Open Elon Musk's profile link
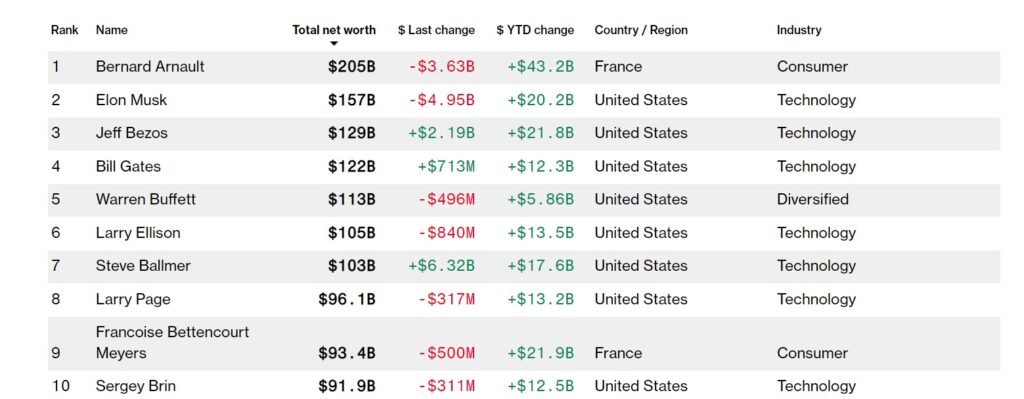Viewport: 1024px width, 399px height. coord(131,100)
